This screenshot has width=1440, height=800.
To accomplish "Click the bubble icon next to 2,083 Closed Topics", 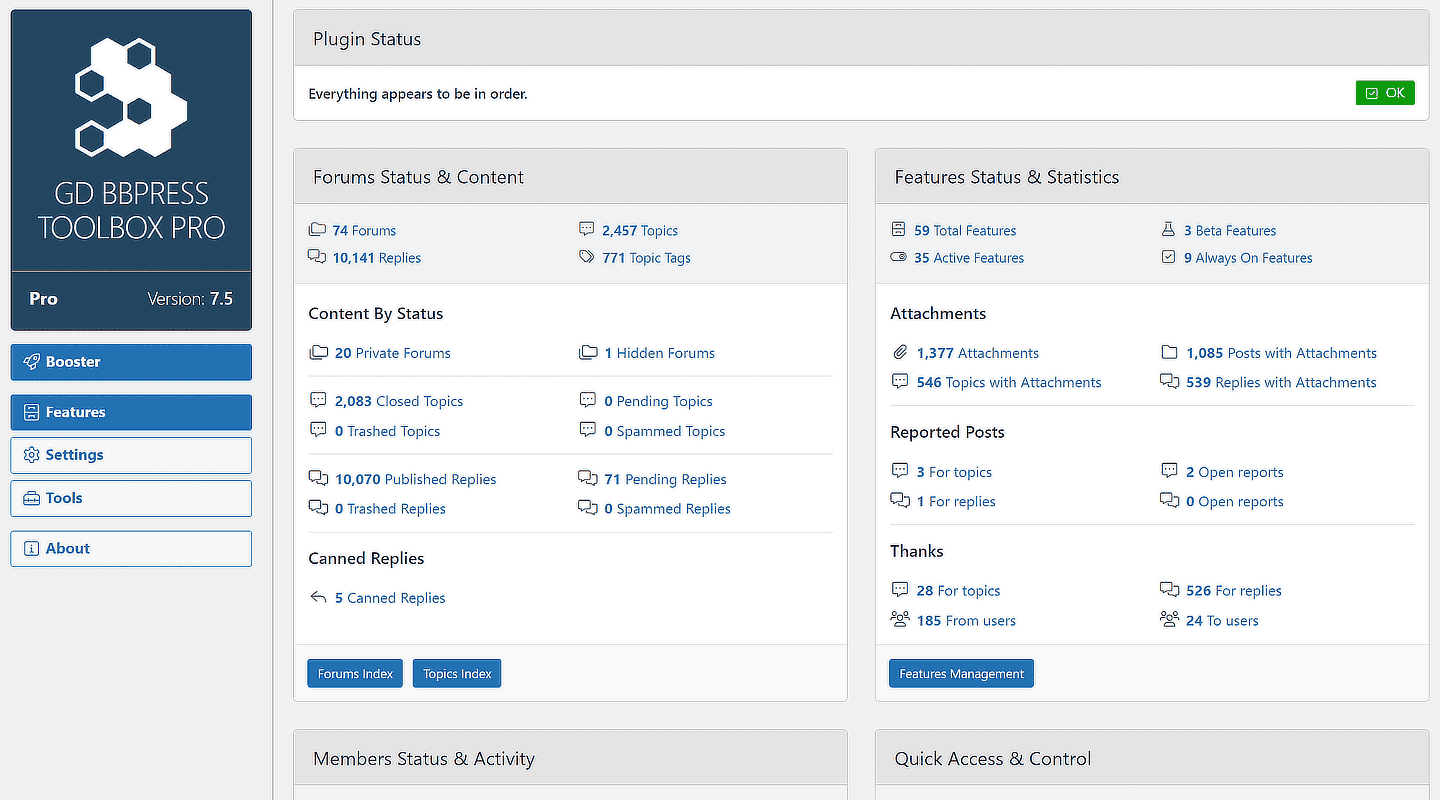I will tap(318, 401).
